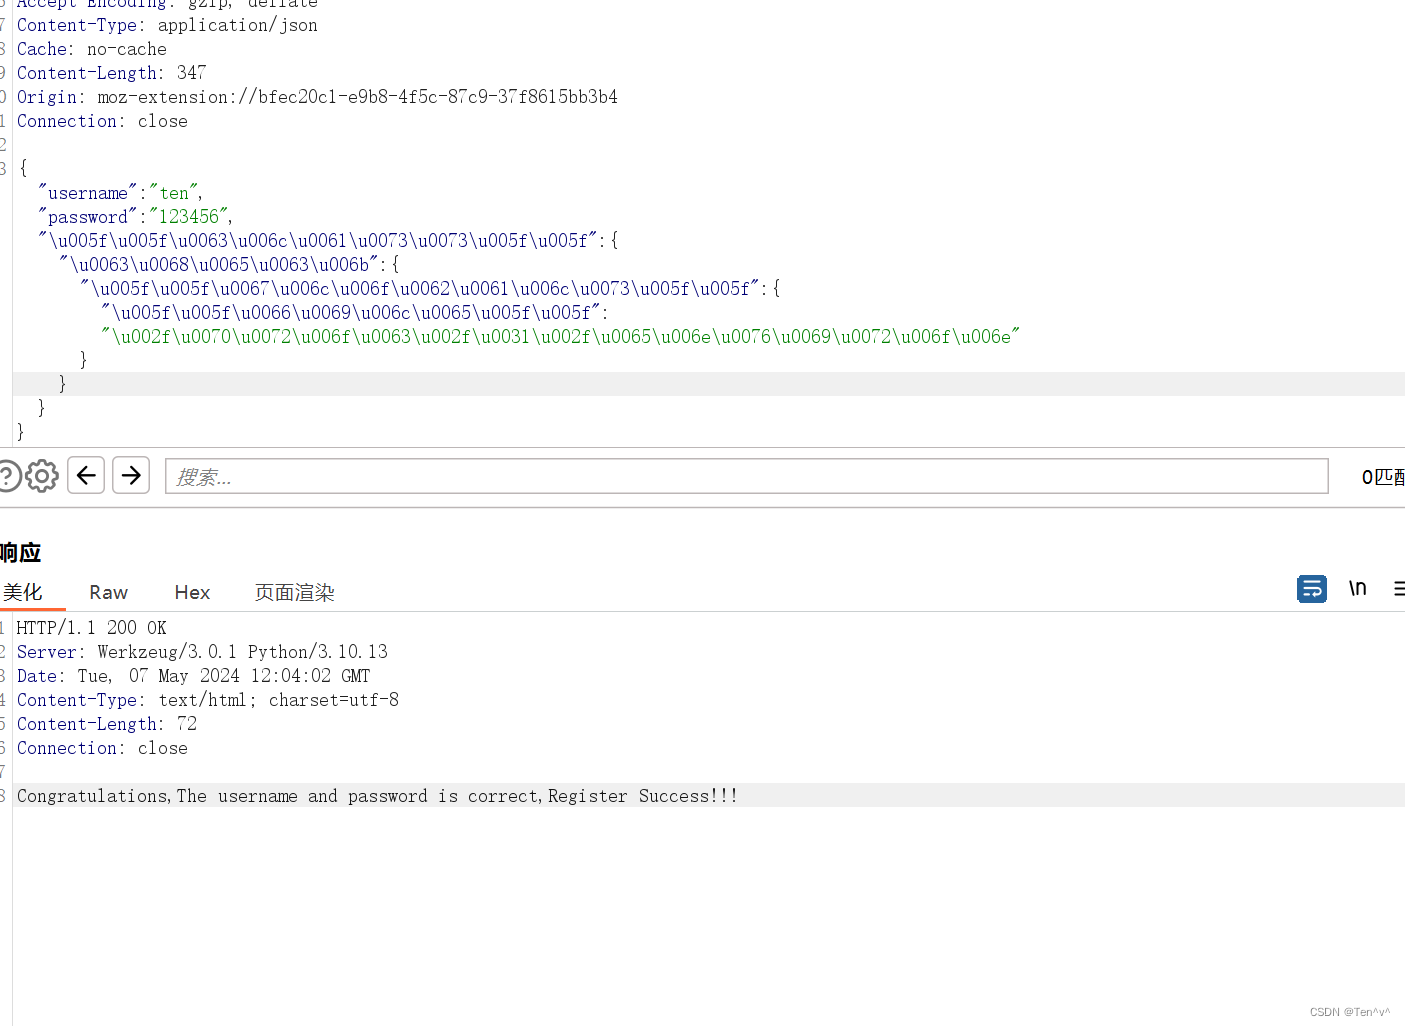Toggle showing \n non-printable characters
Viewport: 1405px width, 1026px height.
point(1357,589)
